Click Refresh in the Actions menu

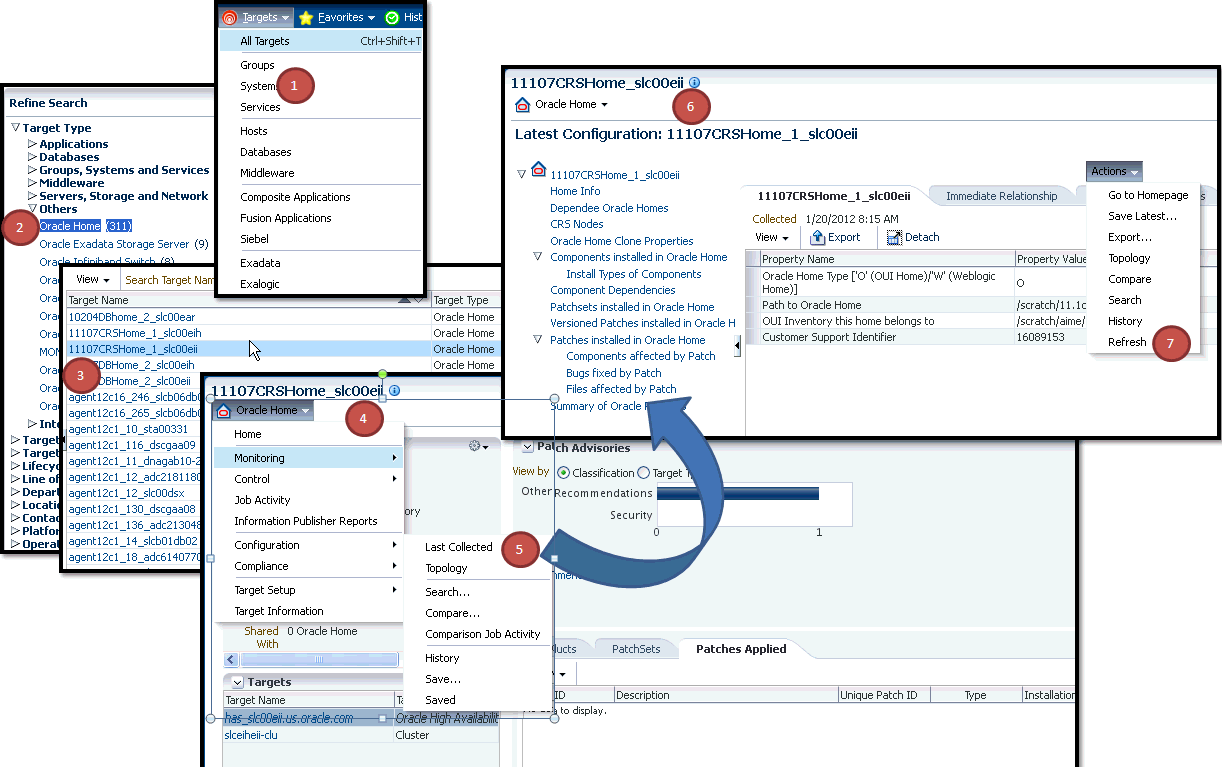pos(1126,341)
